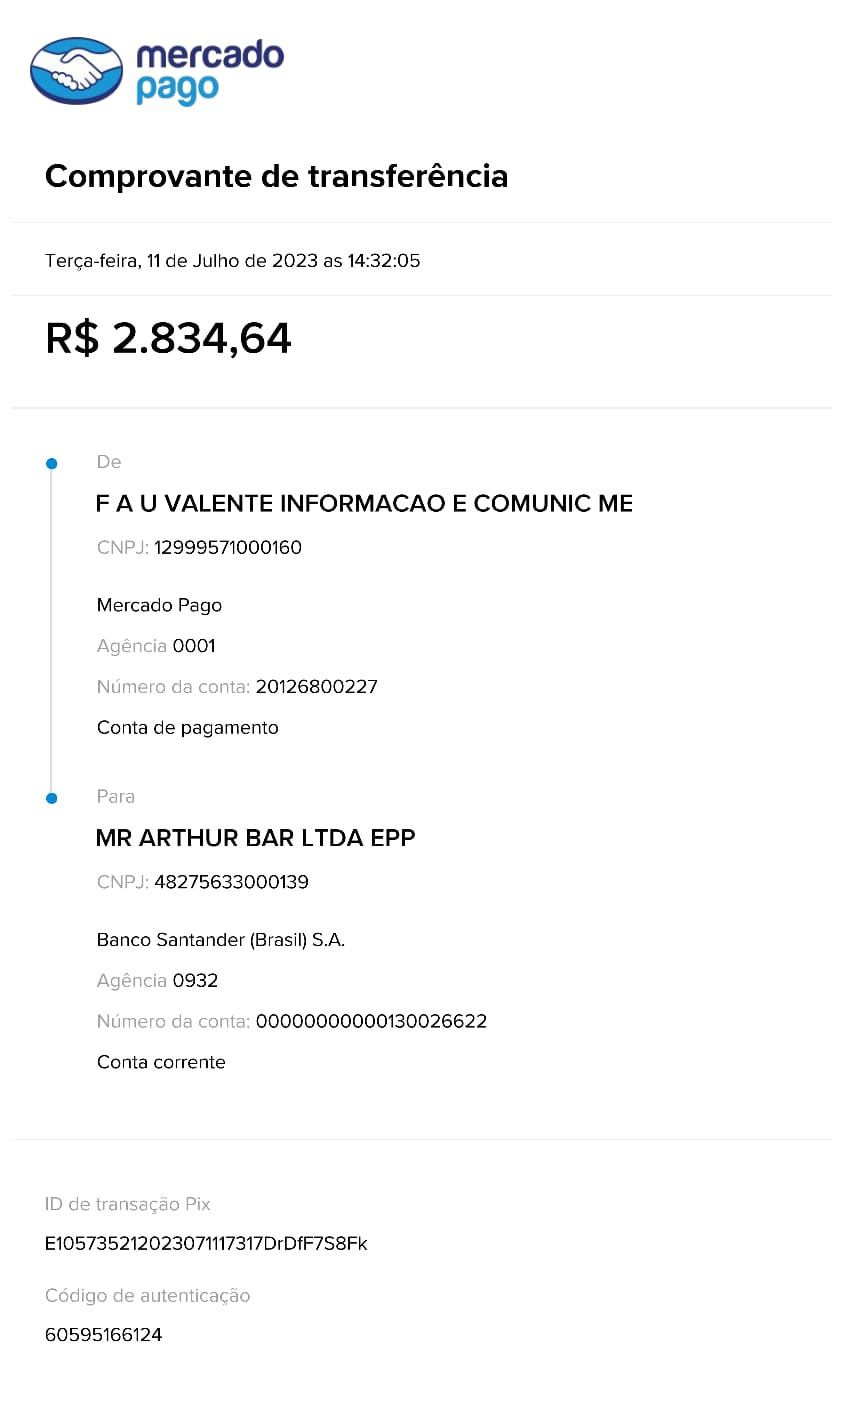Select the Pix transaction ID string
This screenshot has width=843, height=1406.
coord(206,1244)
